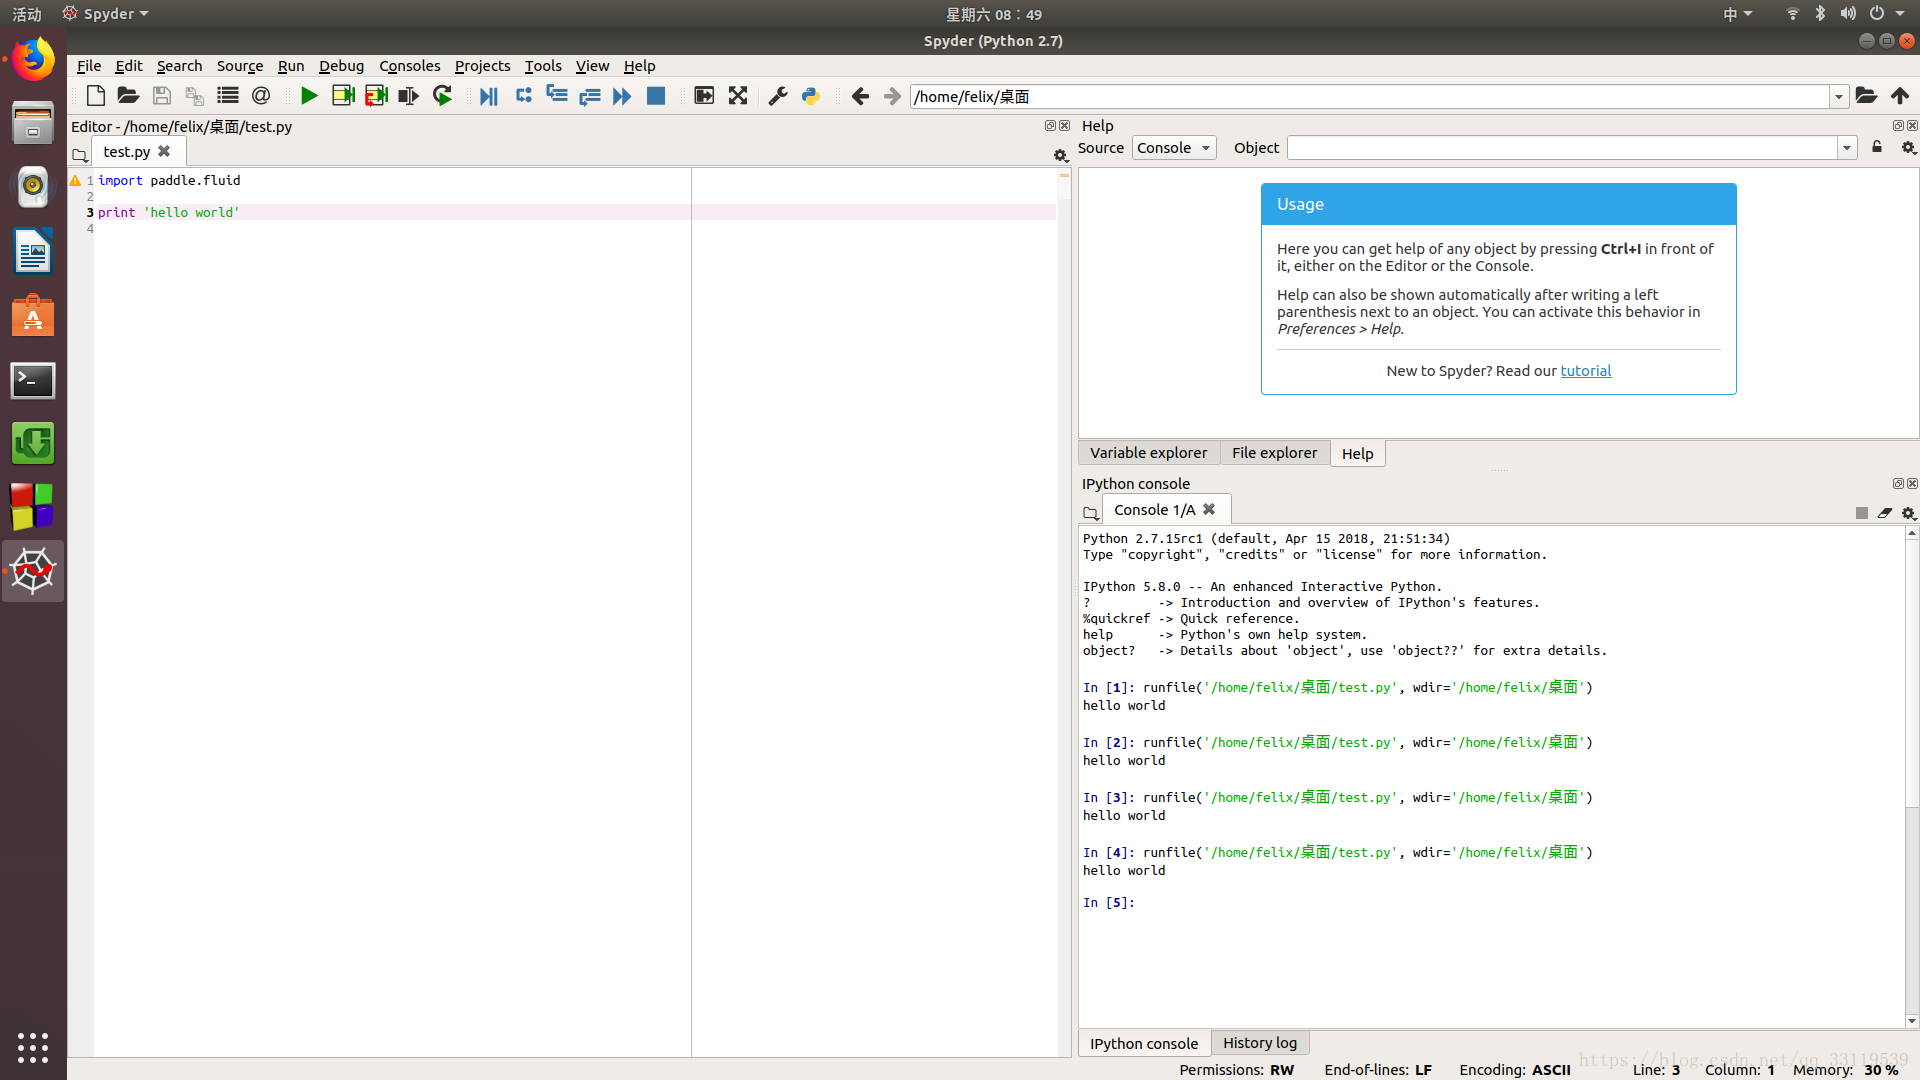Open the input method indicator menu
Viewport: 1920px width, 1080px height.
[1737, 14]
